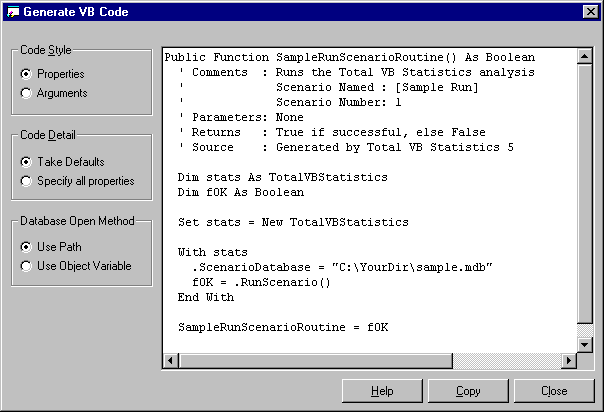Click the 'Dim fOK As Boolean' line
Image resolution: width=604 pixels, height=412 pixels.
pos(241,193)
